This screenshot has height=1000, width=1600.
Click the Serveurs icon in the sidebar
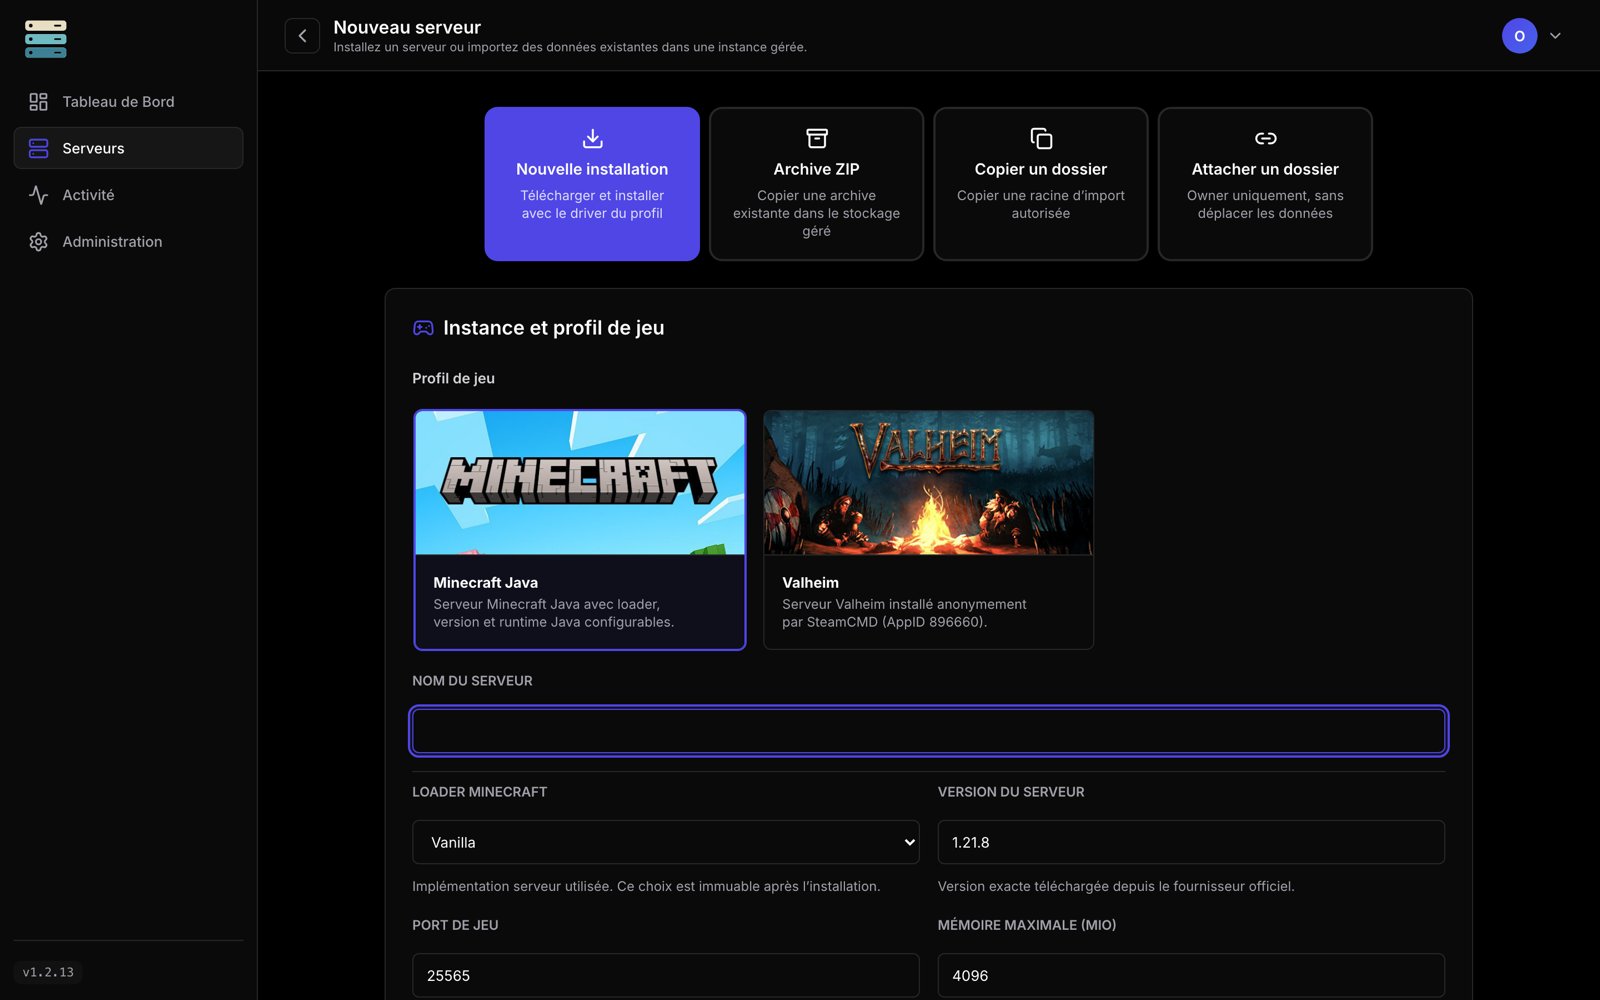tap(38, 148)
